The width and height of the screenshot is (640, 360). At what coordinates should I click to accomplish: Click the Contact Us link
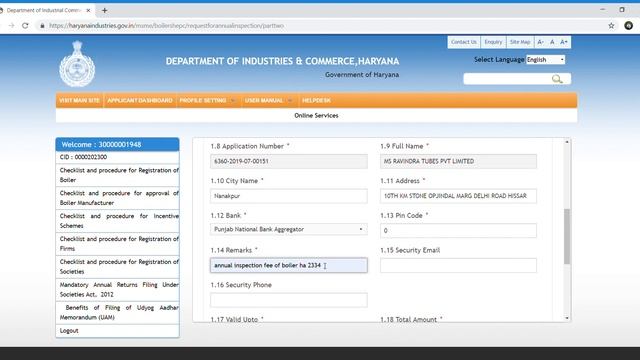(464, 42)
